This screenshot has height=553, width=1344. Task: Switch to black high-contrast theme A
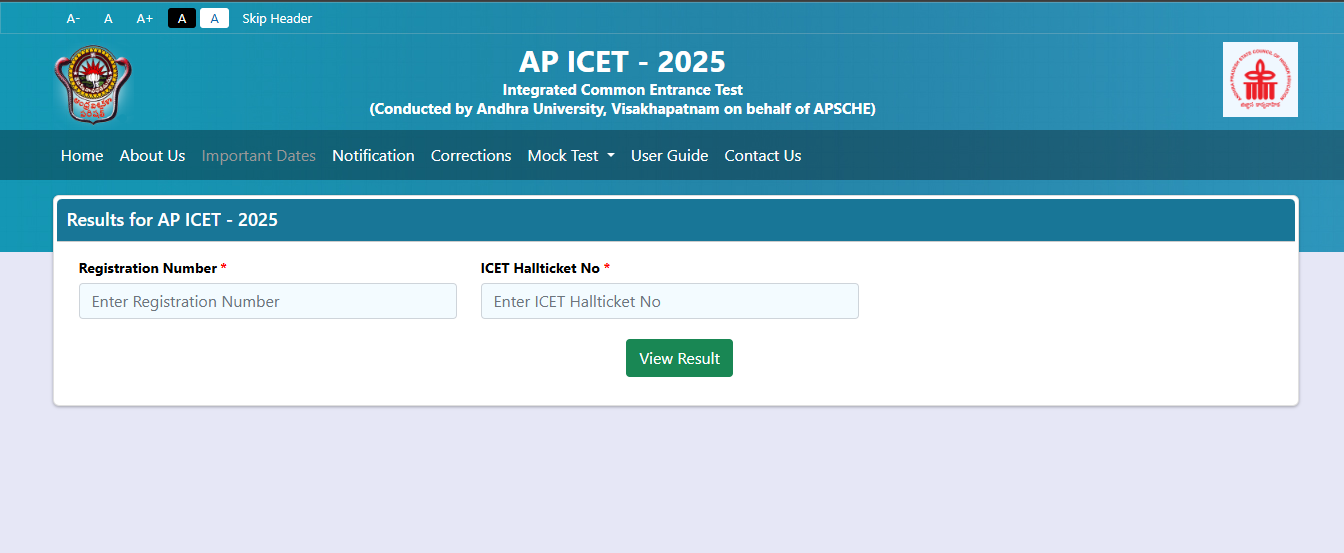click(182, 18)
